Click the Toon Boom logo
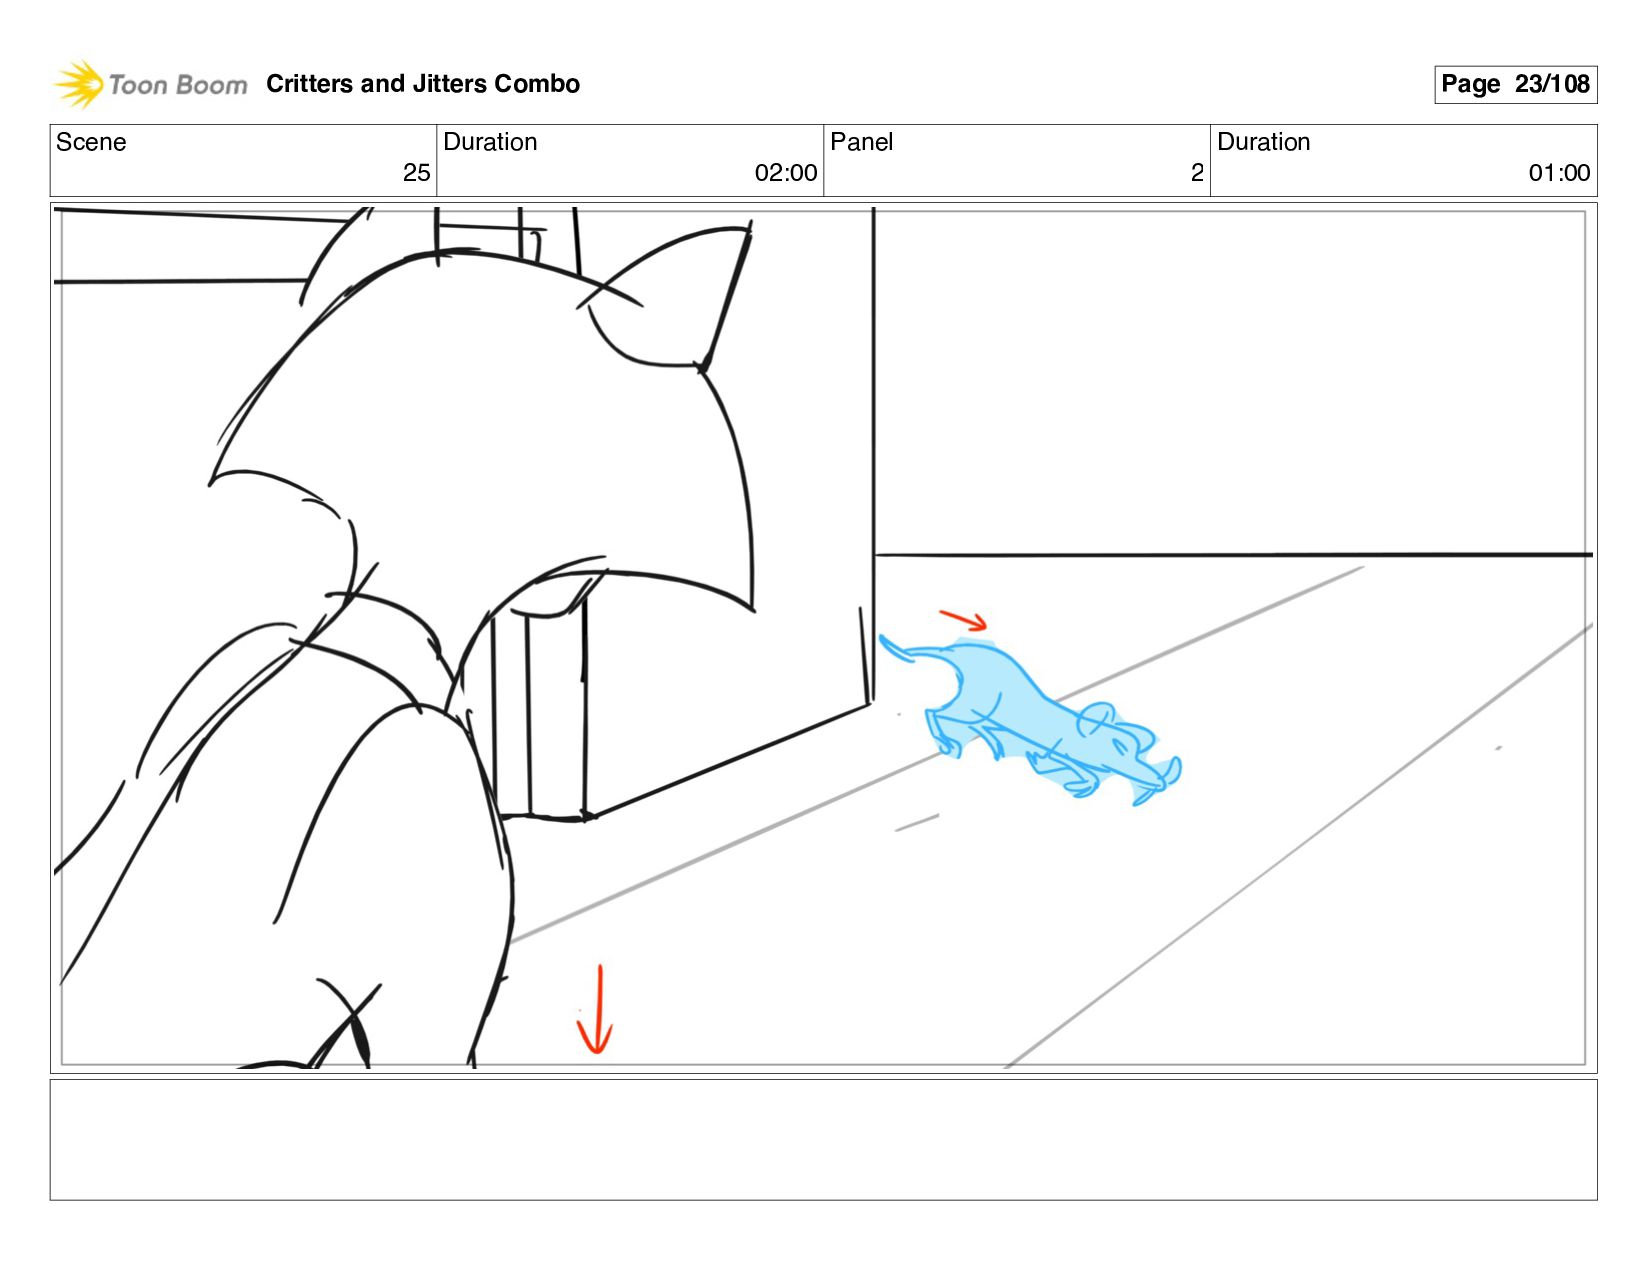 point(150,84)
